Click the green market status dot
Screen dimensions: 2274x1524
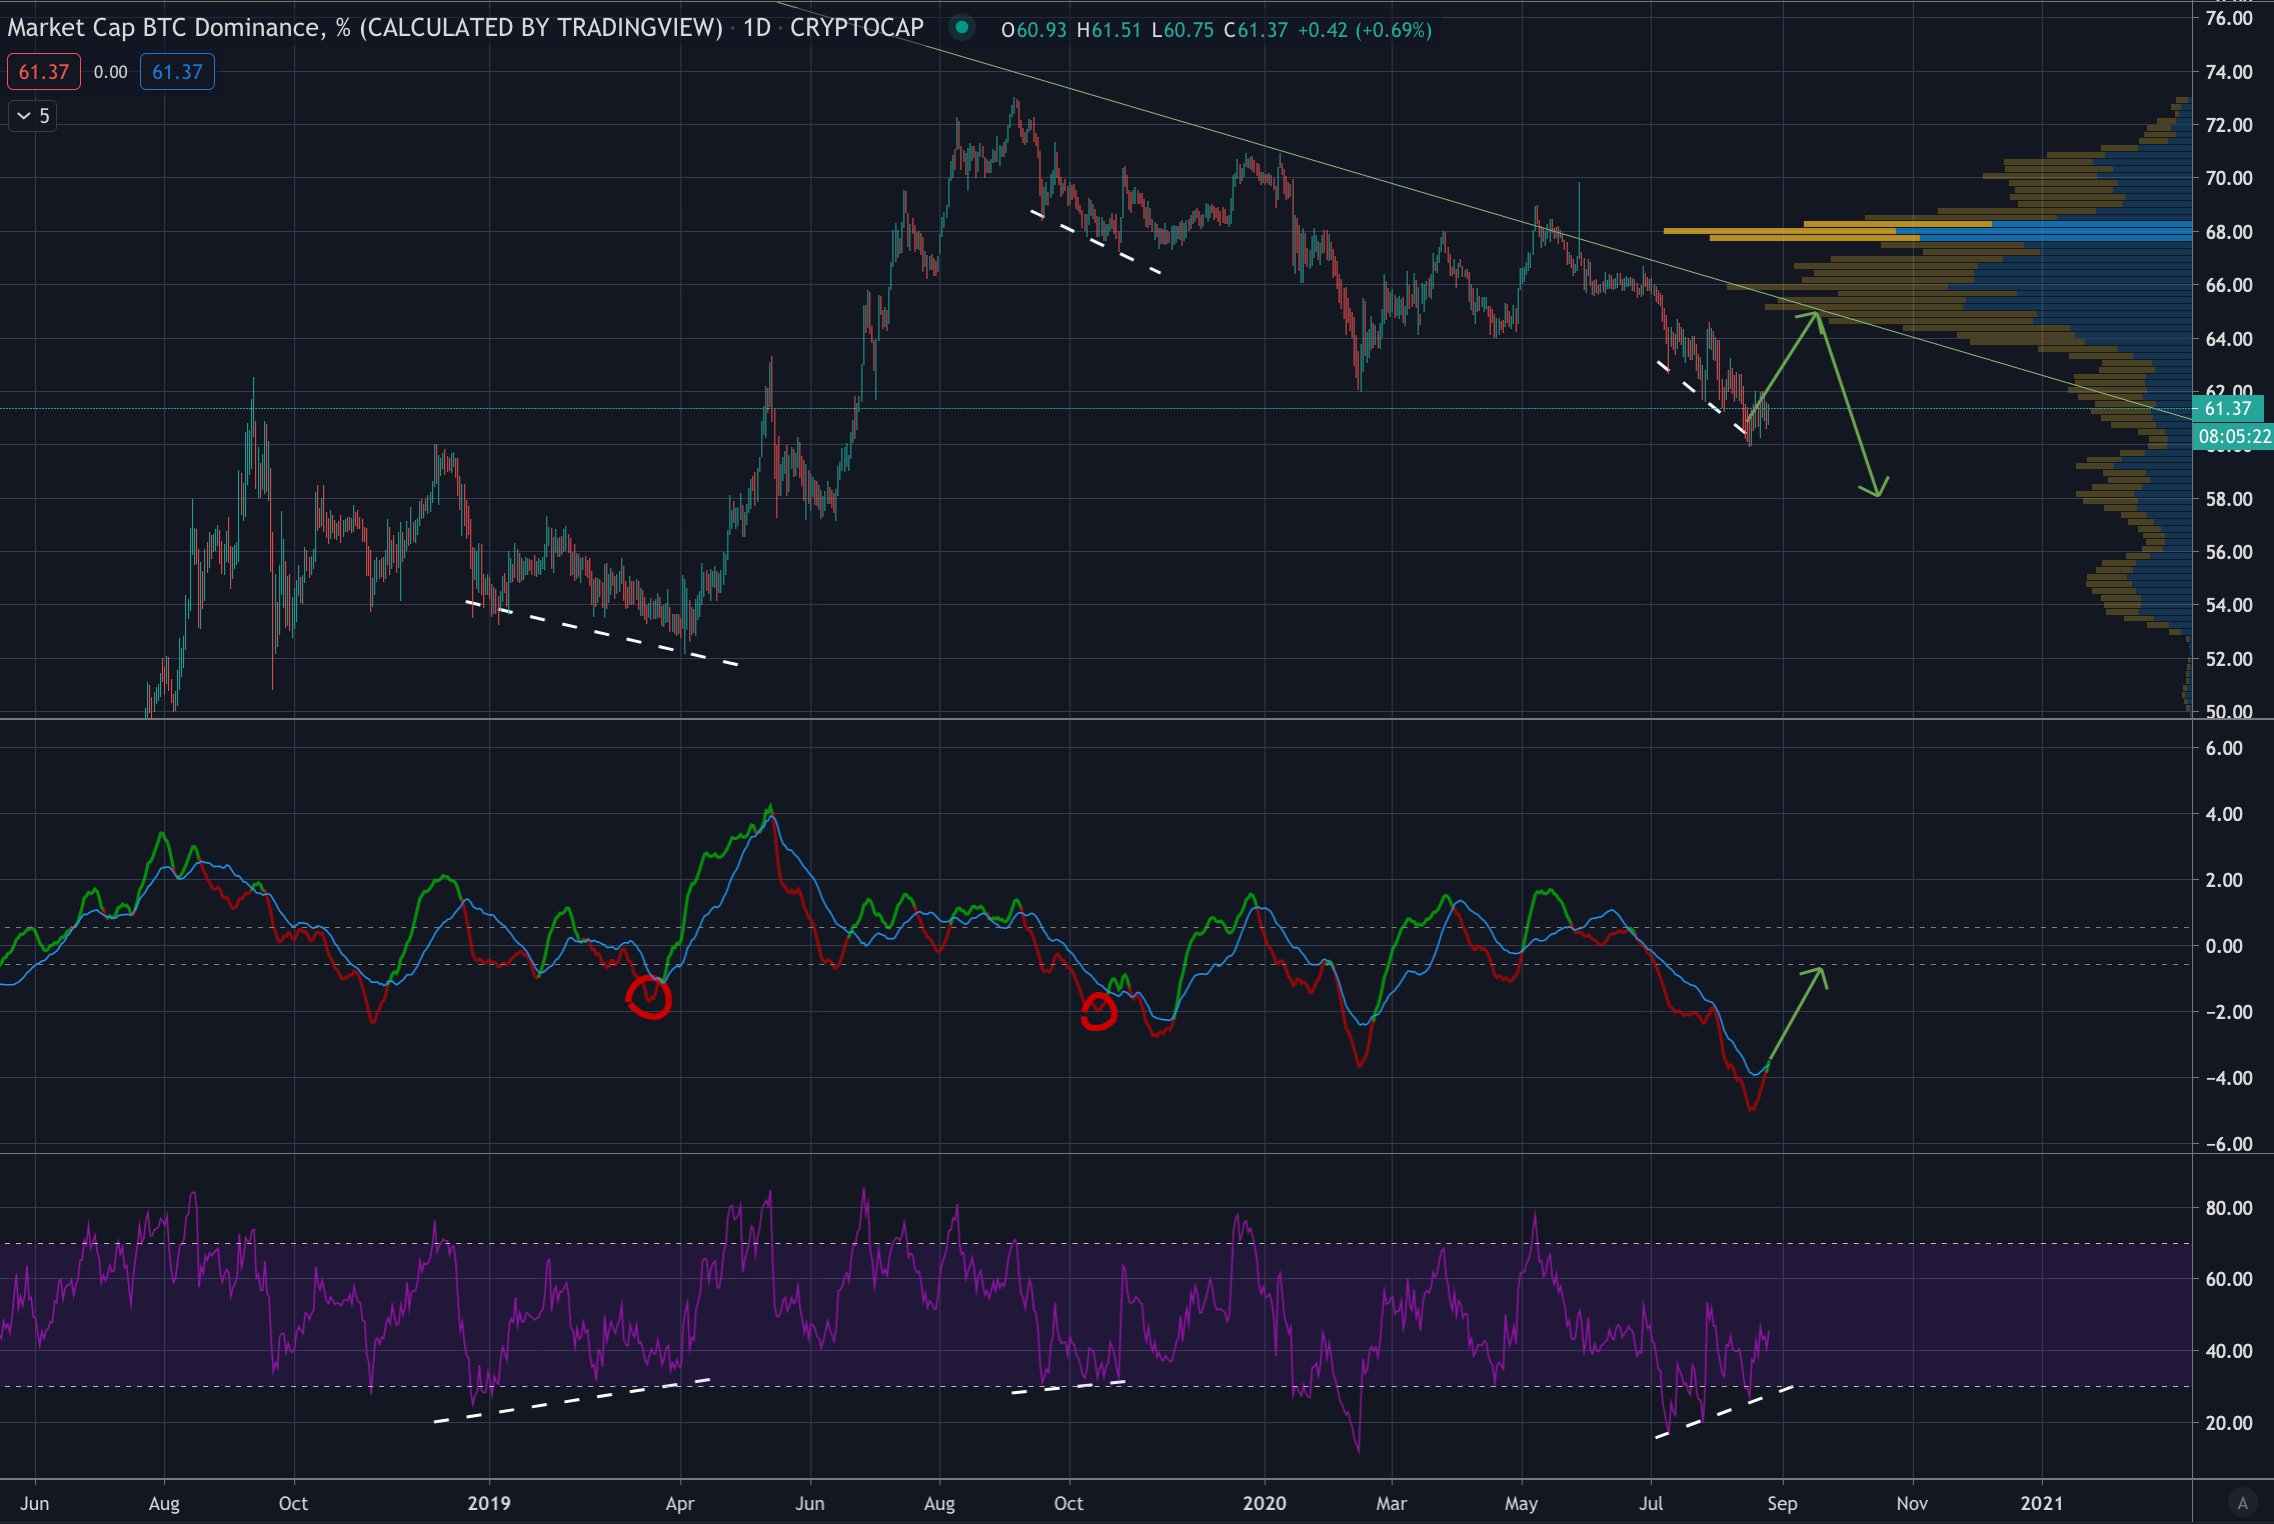(961, 28)
